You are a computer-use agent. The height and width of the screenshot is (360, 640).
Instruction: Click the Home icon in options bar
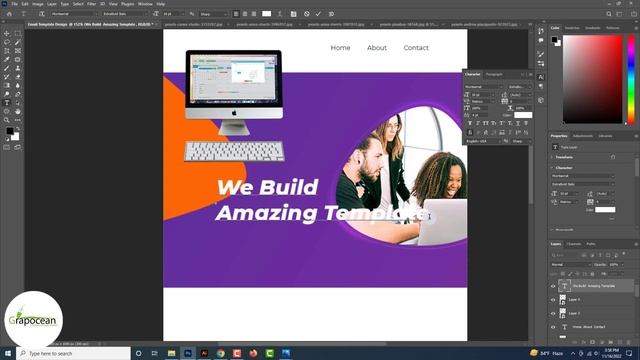9,14
